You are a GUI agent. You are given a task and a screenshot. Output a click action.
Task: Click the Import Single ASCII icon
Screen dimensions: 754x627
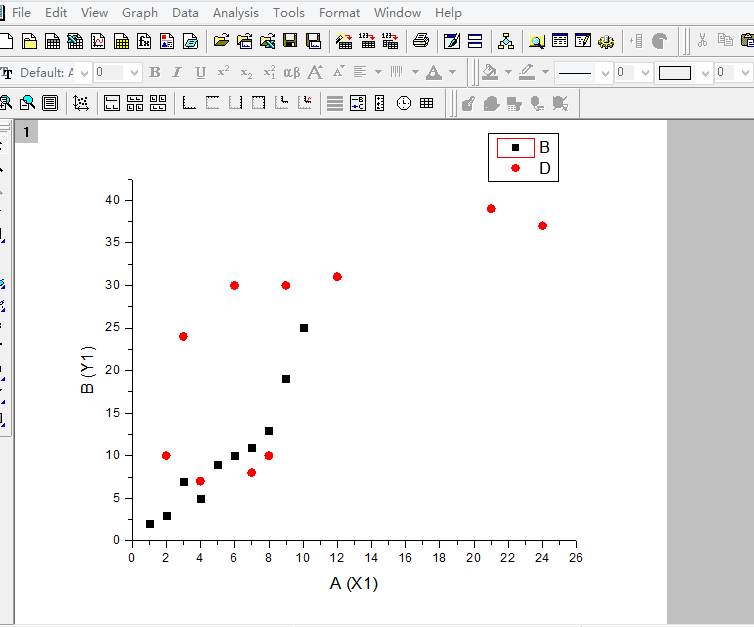367,41
